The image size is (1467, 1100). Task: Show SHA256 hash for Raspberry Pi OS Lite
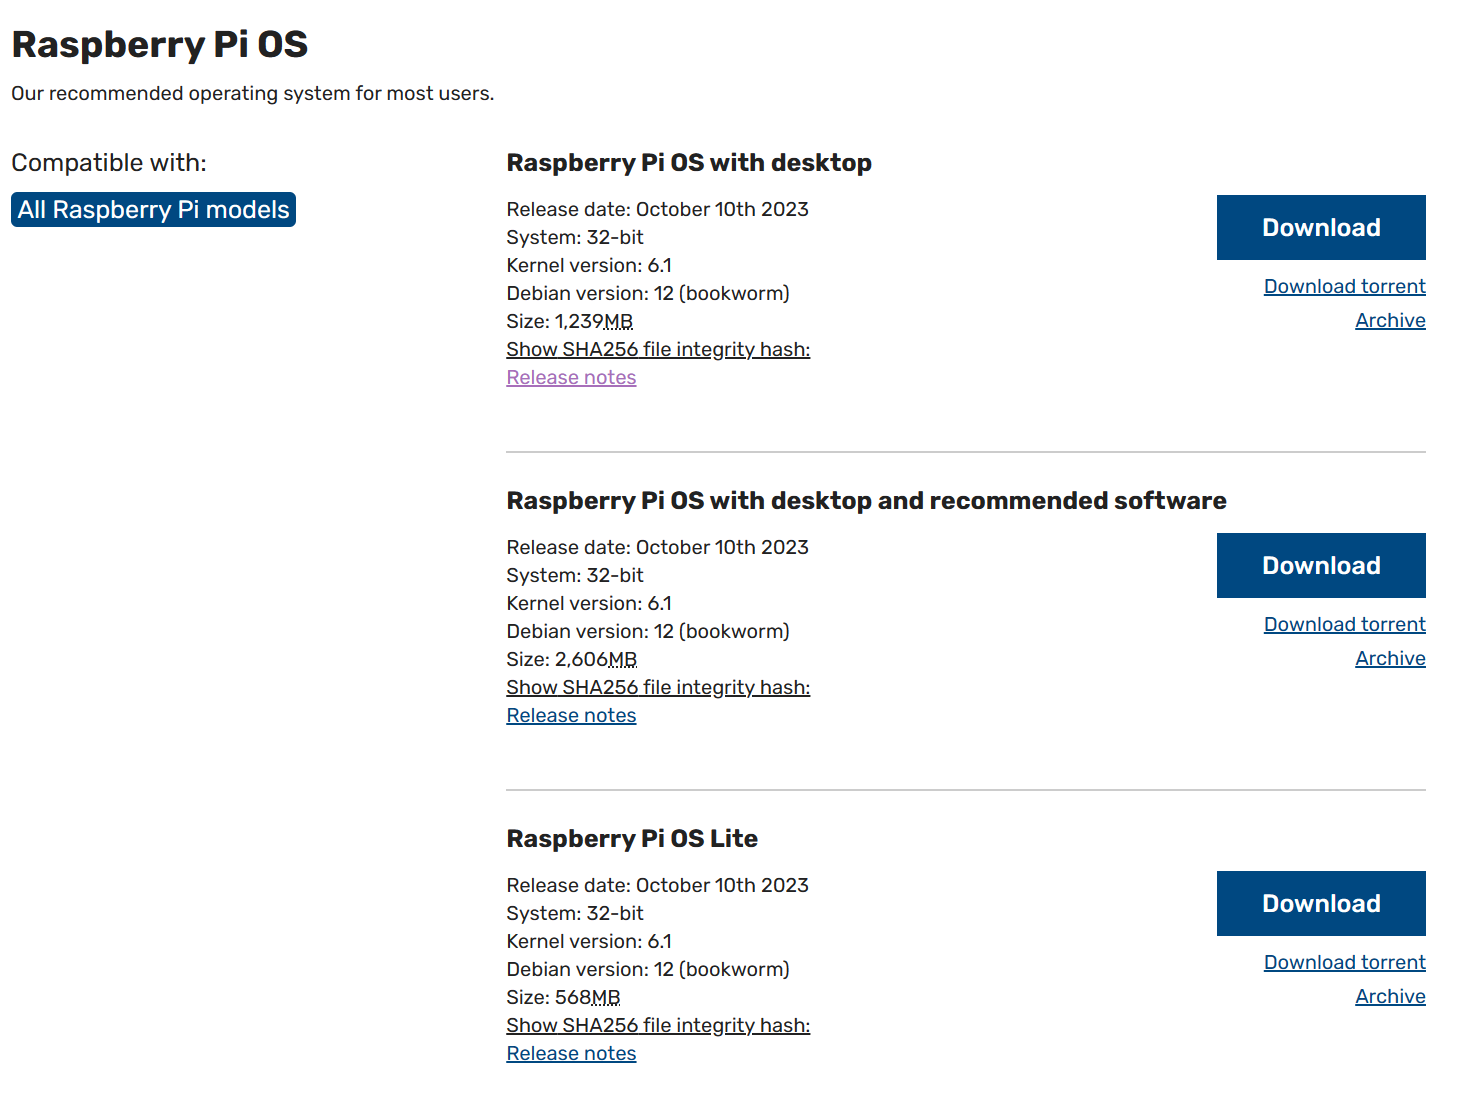[x=657, y=1025]
